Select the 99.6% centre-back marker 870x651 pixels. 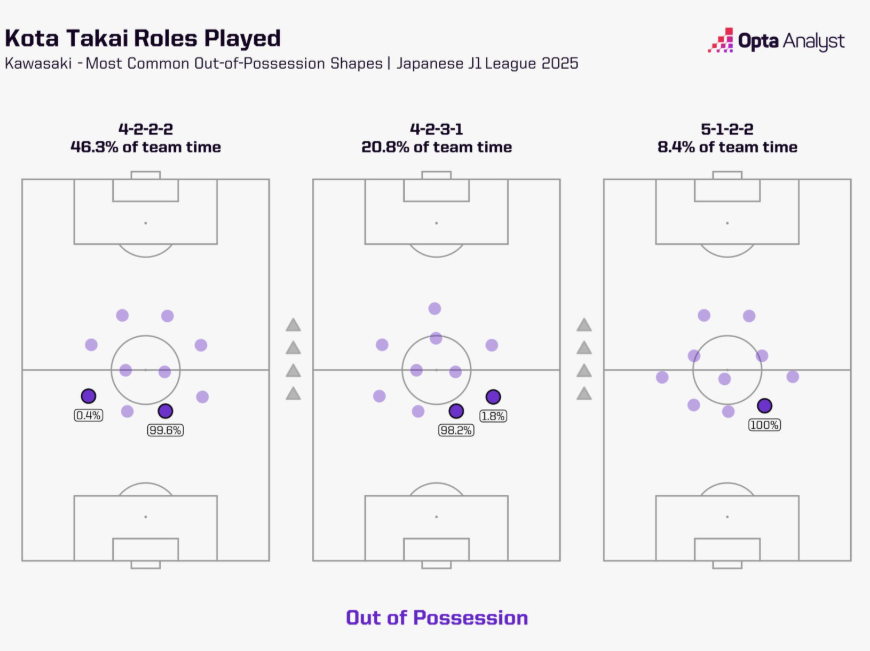(165, 411)
